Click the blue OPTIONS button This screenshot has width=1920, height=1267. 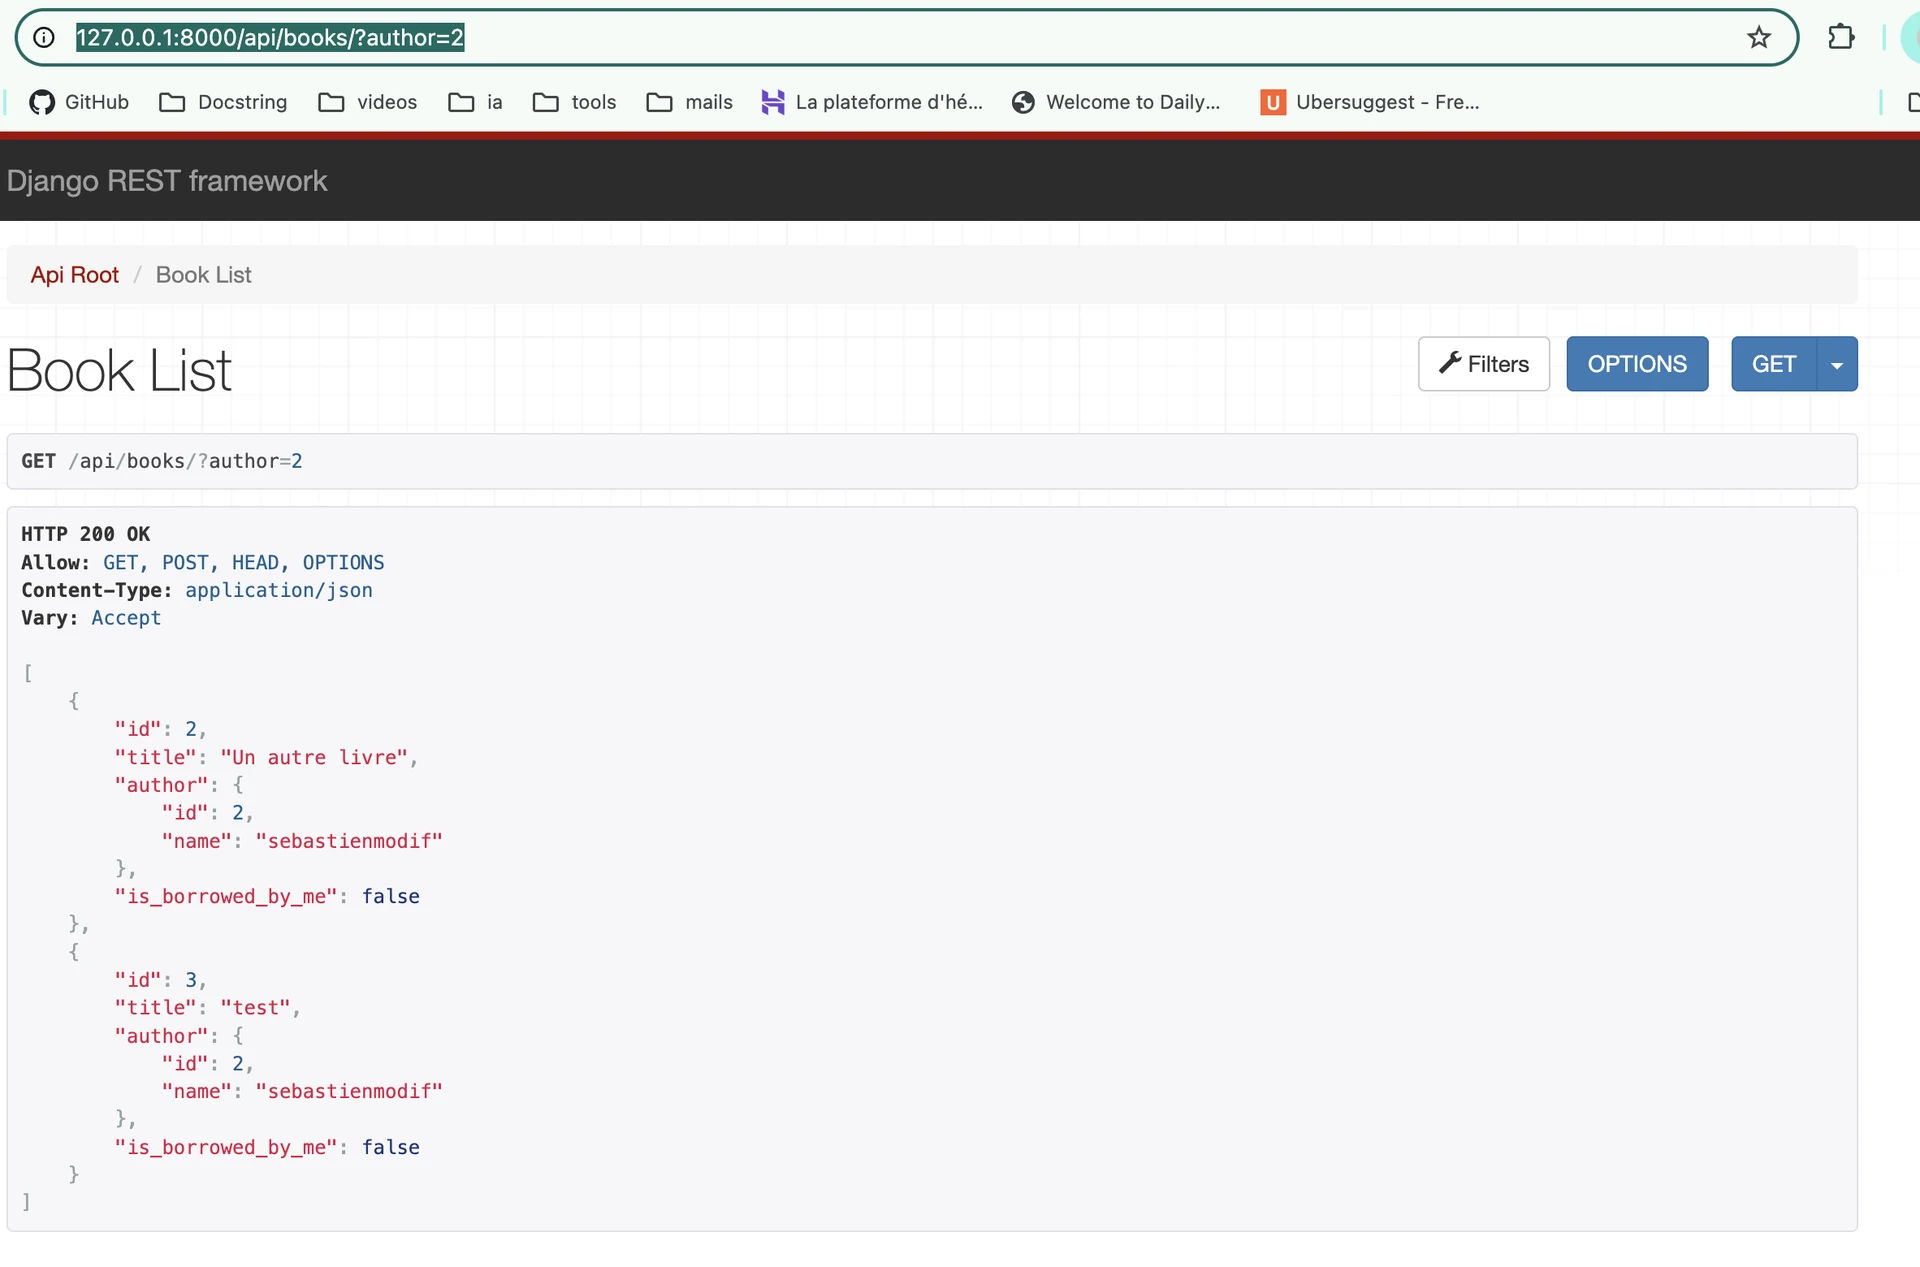[x=1636, y=364]
